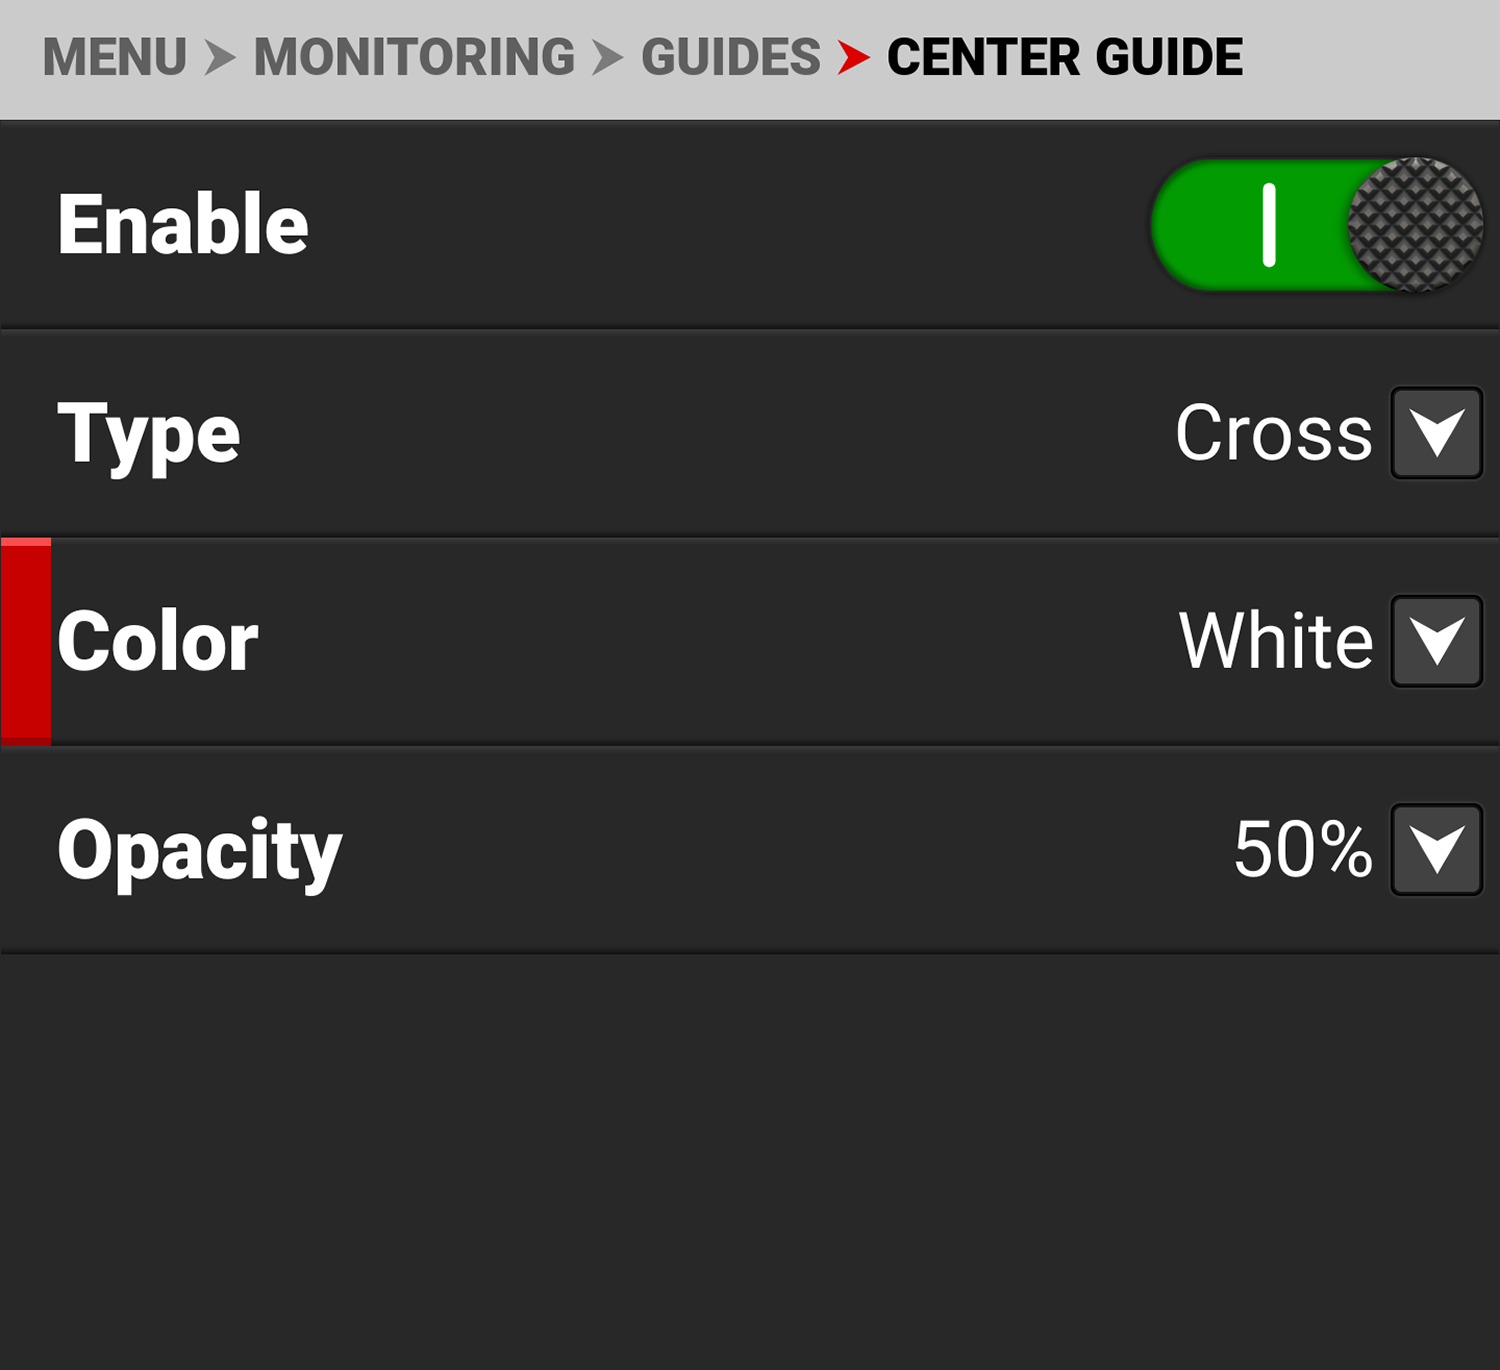The image size is (1500, 1370).
Task: Open the Type dropdown arrow
Action: (x=1436, y=433)
